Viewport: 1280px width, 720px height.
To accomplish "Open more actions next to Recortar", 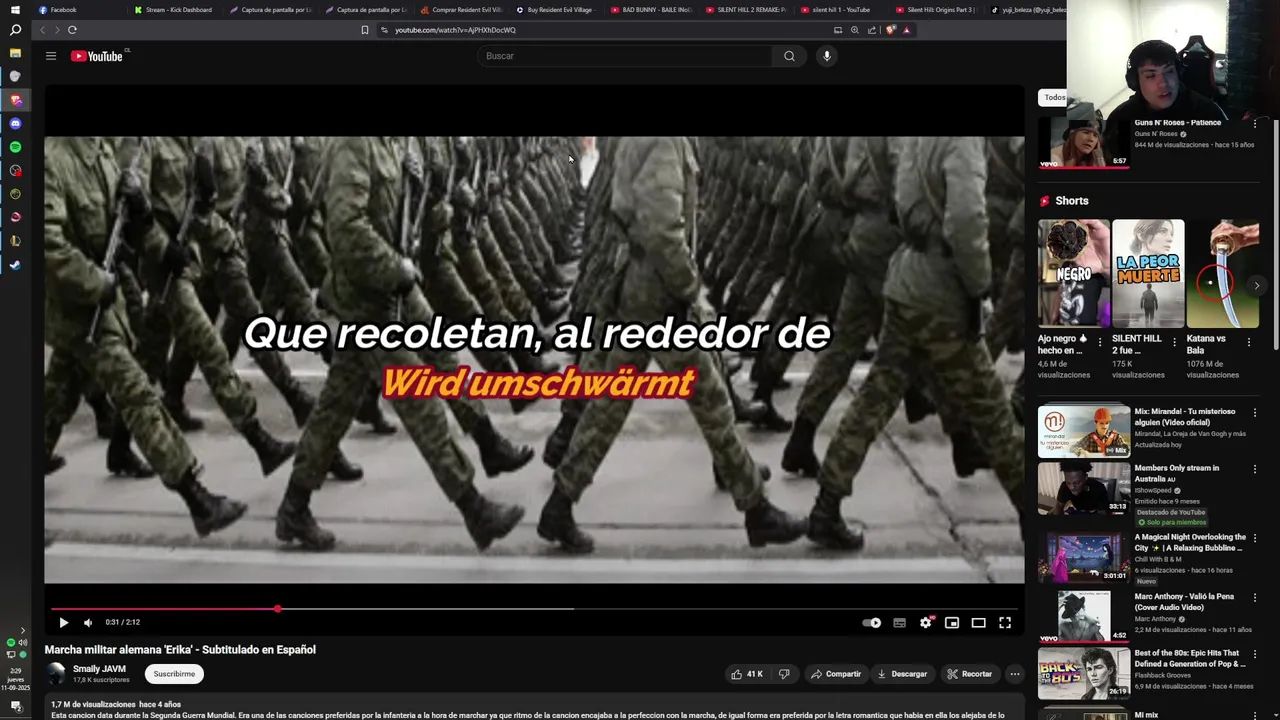I will (x=1014, y=674).
